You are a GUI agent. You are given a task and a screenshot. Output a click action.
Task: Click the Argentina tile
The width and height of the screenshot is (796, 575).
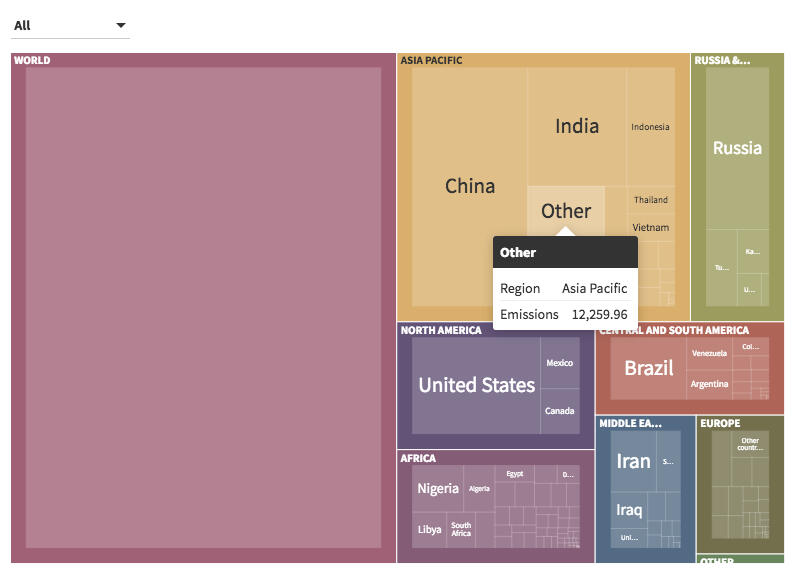point(709,384)
